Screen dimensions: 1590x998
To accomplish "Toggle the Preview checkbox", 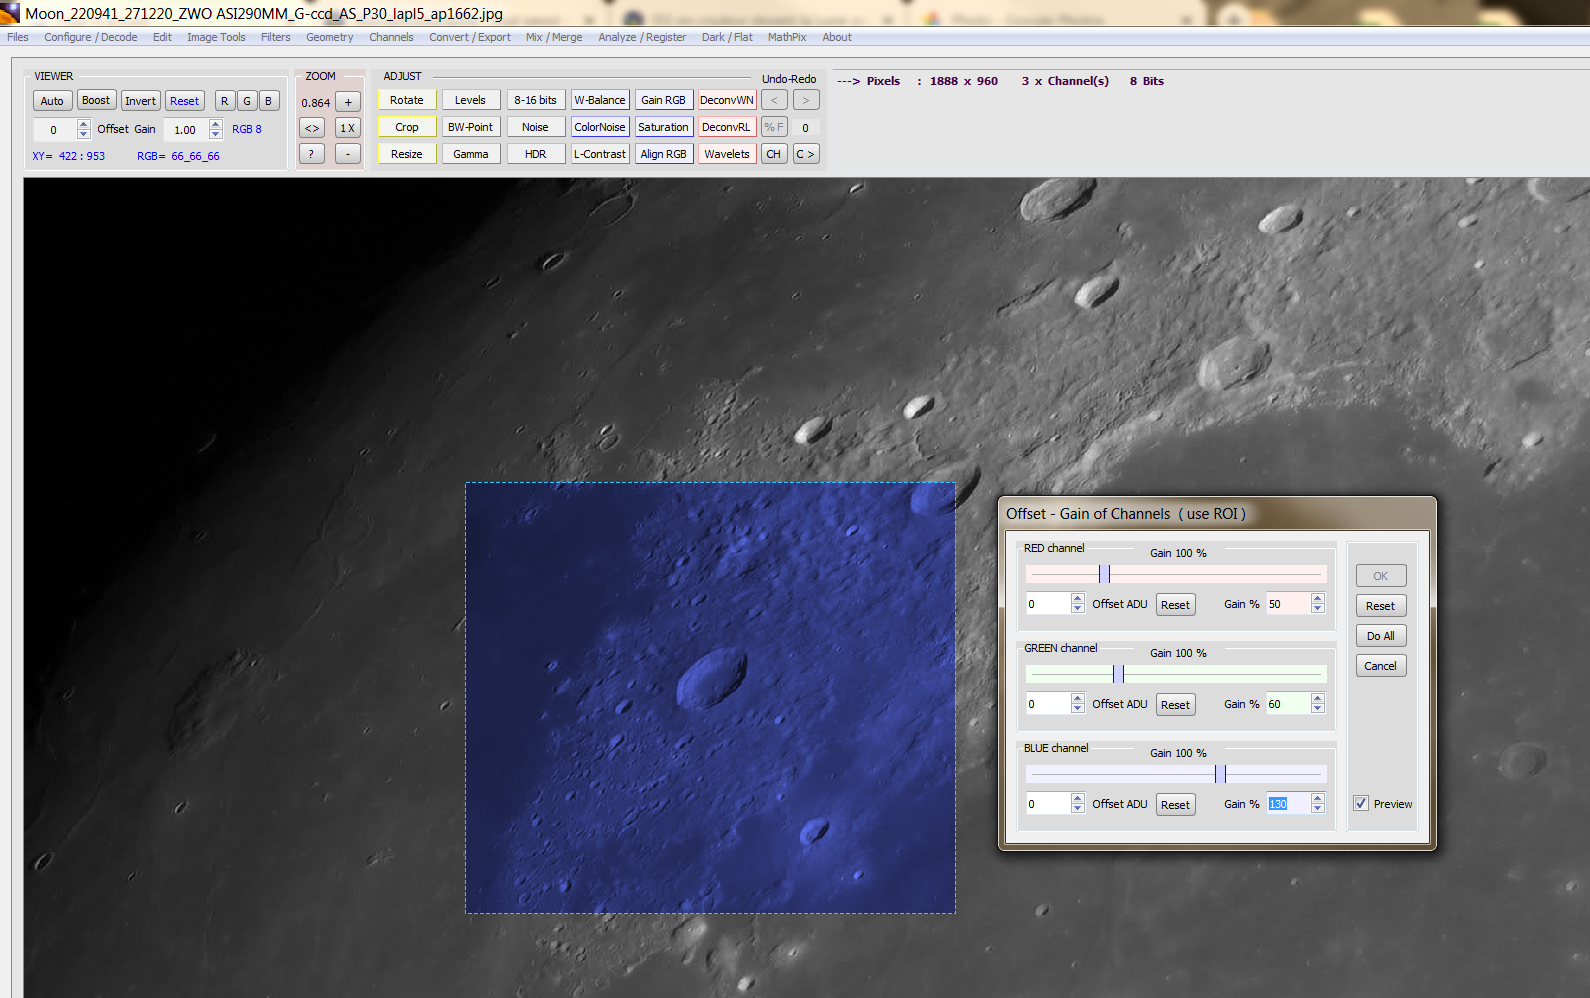I will pos(1361,803).
